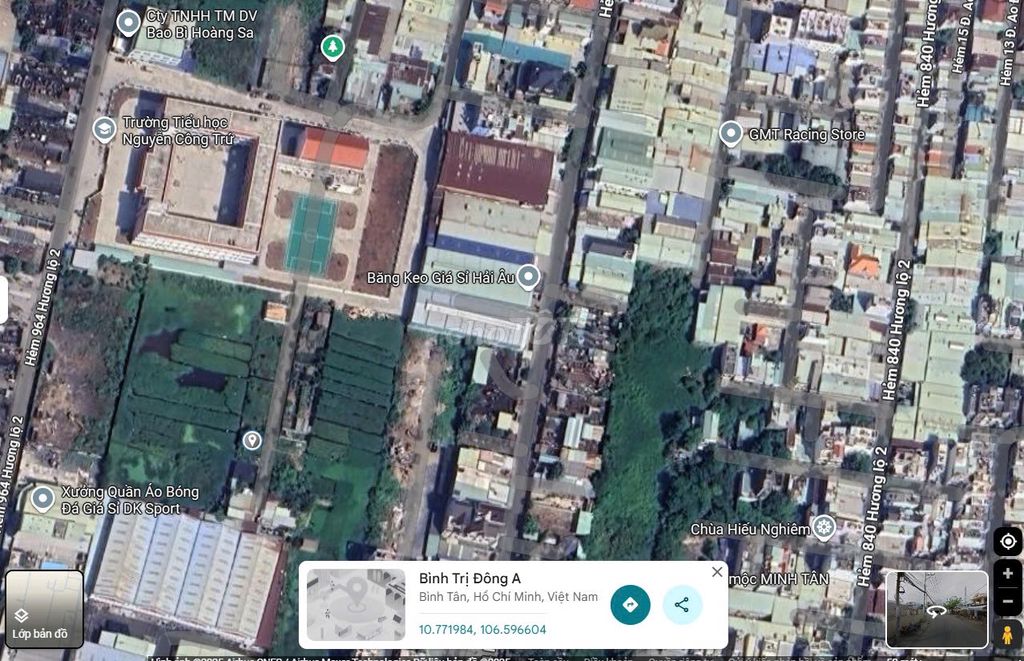Click the my location target button
1024x661 pixels.
click(x=1007, y=541)
